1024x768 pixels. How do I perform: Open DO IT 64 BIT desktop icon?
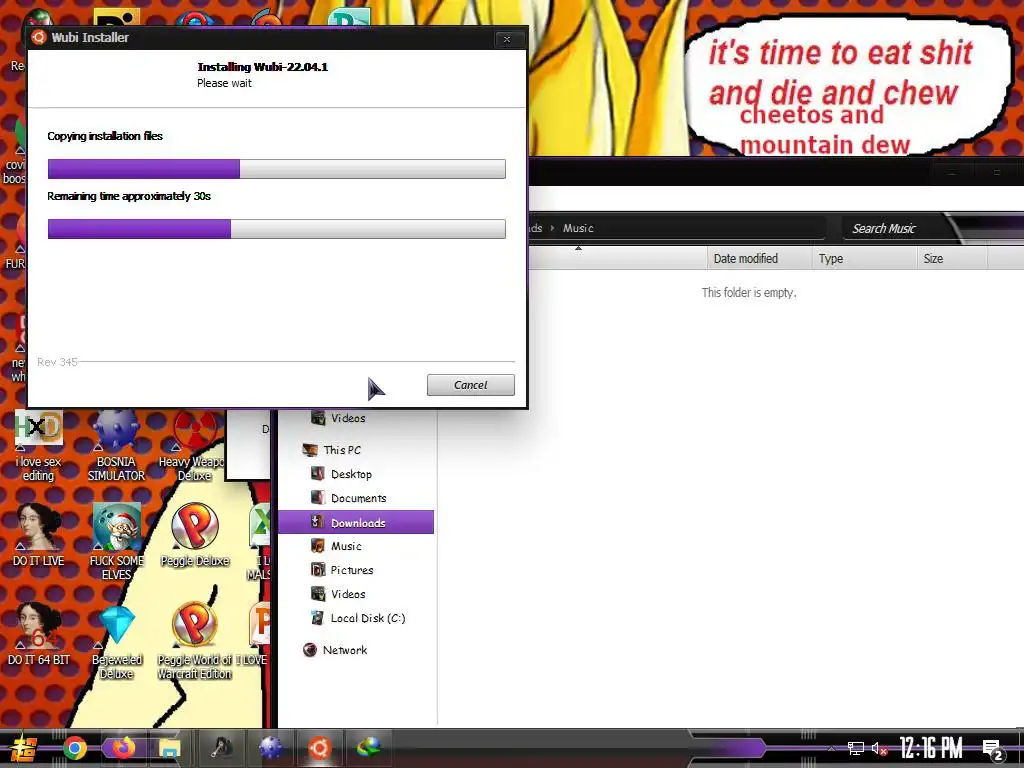click(39, 633)
